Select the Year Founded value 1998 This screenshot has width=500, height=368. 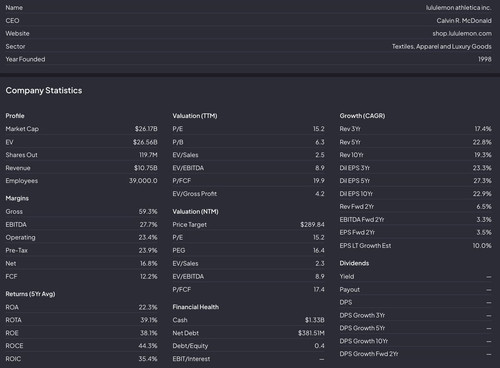point(485,59)
